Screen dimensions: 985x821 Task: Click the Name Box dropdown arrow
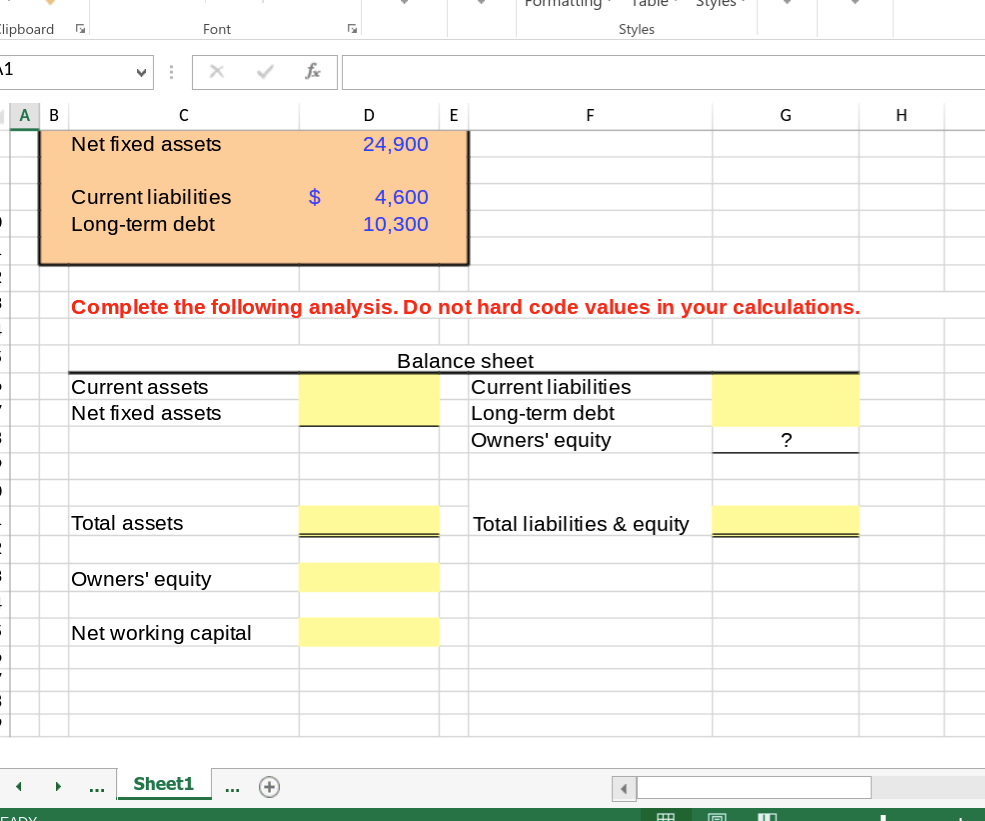142,72
